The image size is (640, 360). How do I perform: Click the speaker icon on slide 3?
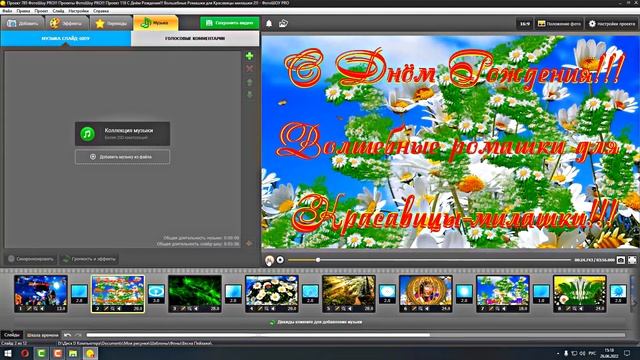coord(196,309)
